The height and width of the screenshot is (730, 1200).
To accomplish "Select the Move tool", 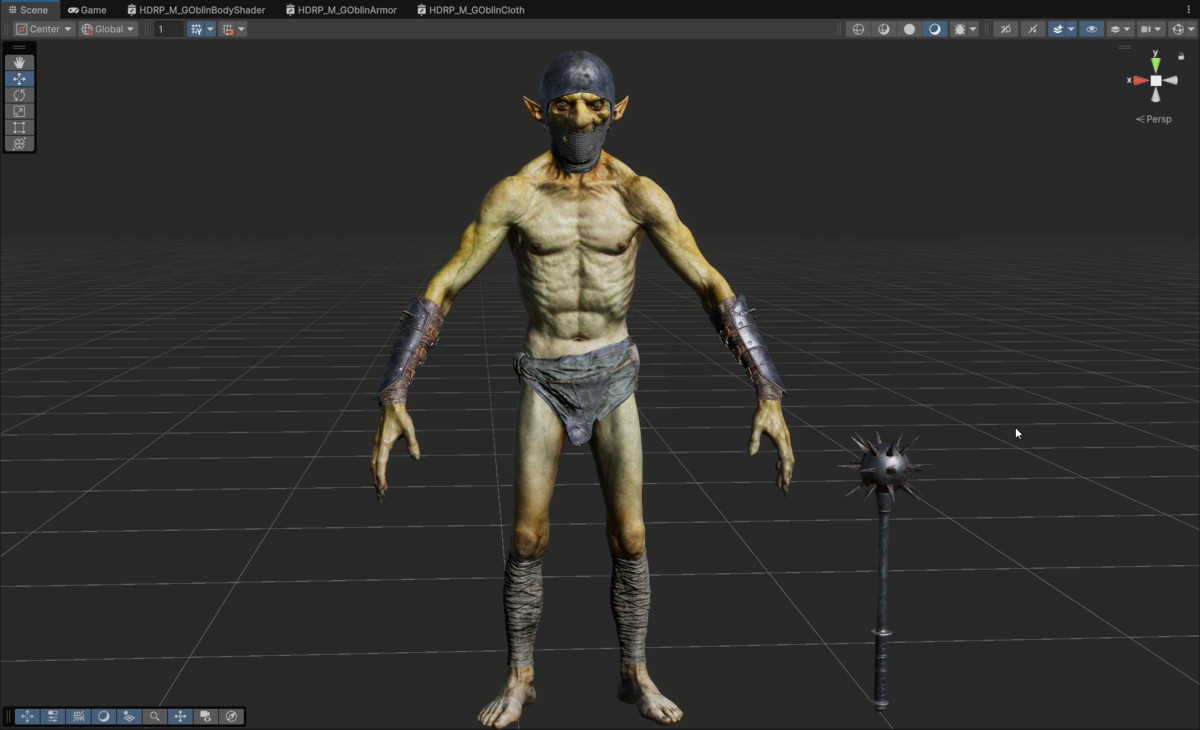I will coord(19,78).
